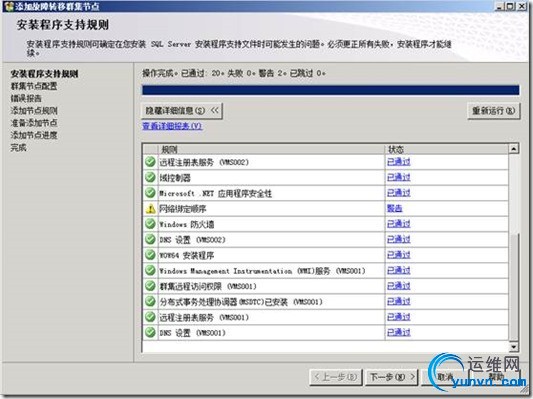Select 错误报告 step in sidebar
This screenshot has width=533, height=399.
tap(26, 98)
